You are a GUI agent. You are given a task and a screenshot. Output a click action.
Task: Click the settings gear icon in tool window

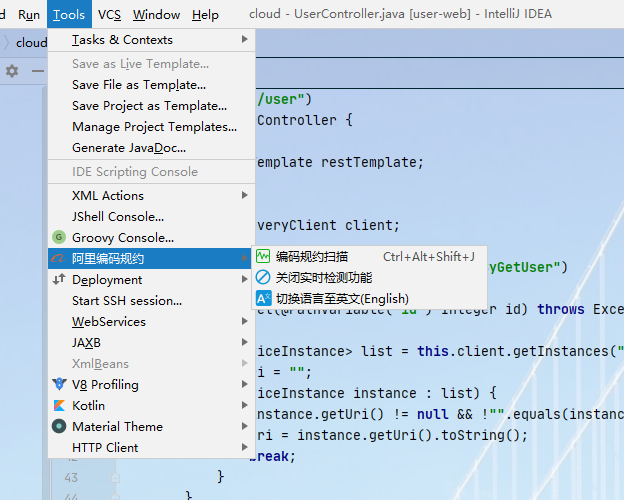[x=12, y=71]
